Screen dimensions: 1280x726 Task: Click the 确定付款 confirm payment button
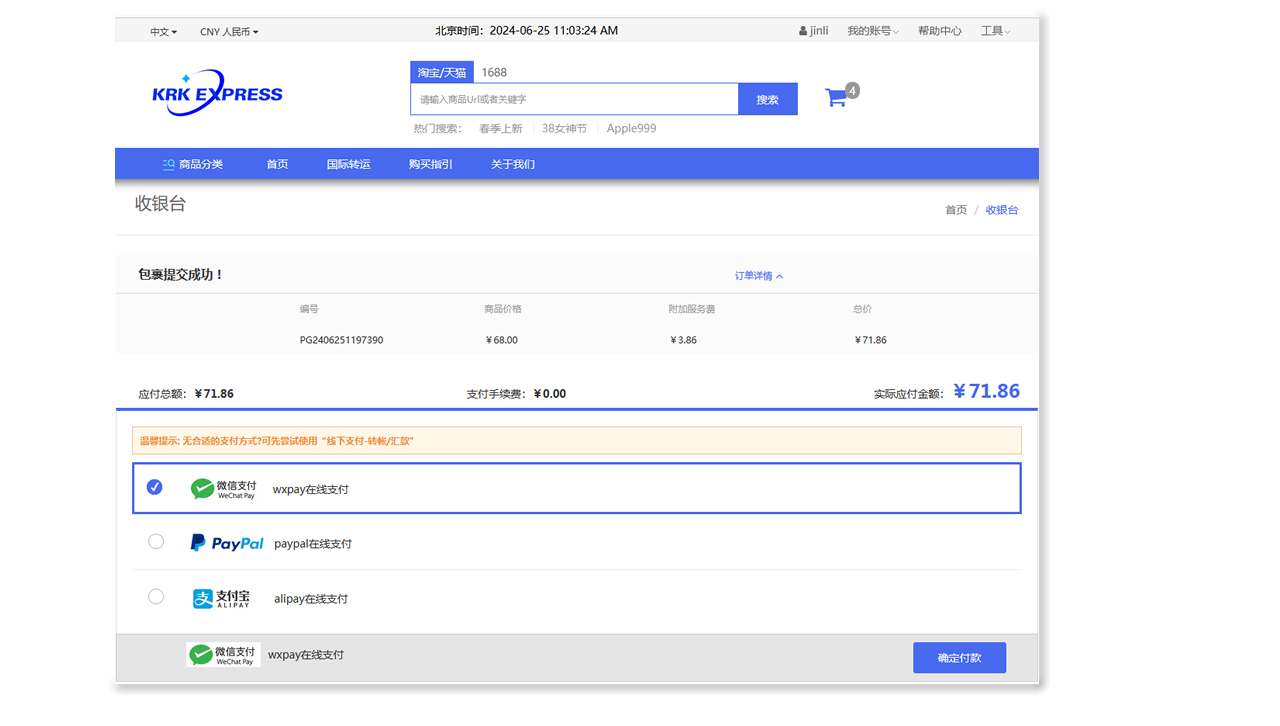[x=959, y=658]
